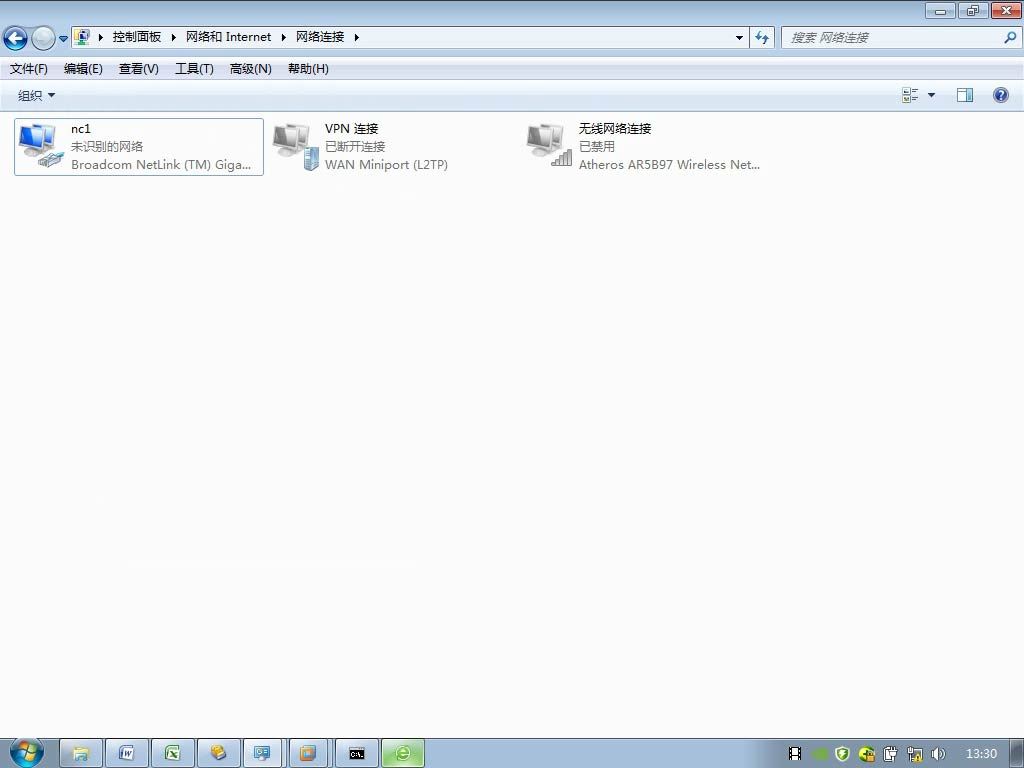Expand the breadcrumb arrow after 网络连接
The width and height of the screenshot is (1024, 768).
pyautogui.click(x=357, y=37)
